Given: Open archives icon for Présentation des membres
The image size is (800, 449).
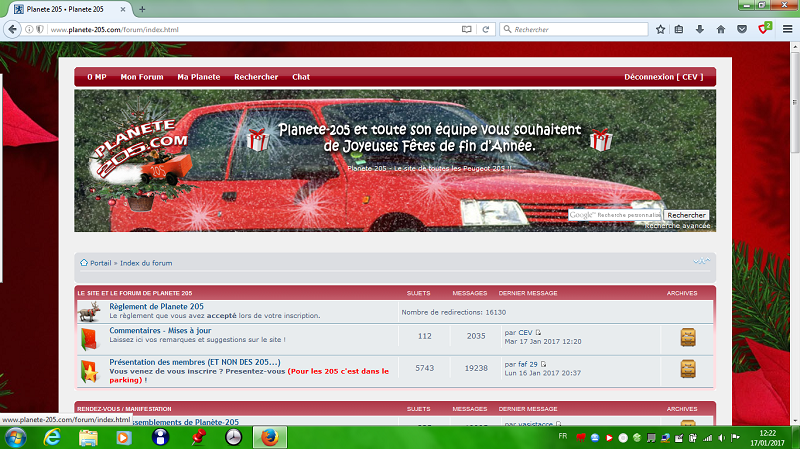Looking at the screenshot, I should pos(688,369).
